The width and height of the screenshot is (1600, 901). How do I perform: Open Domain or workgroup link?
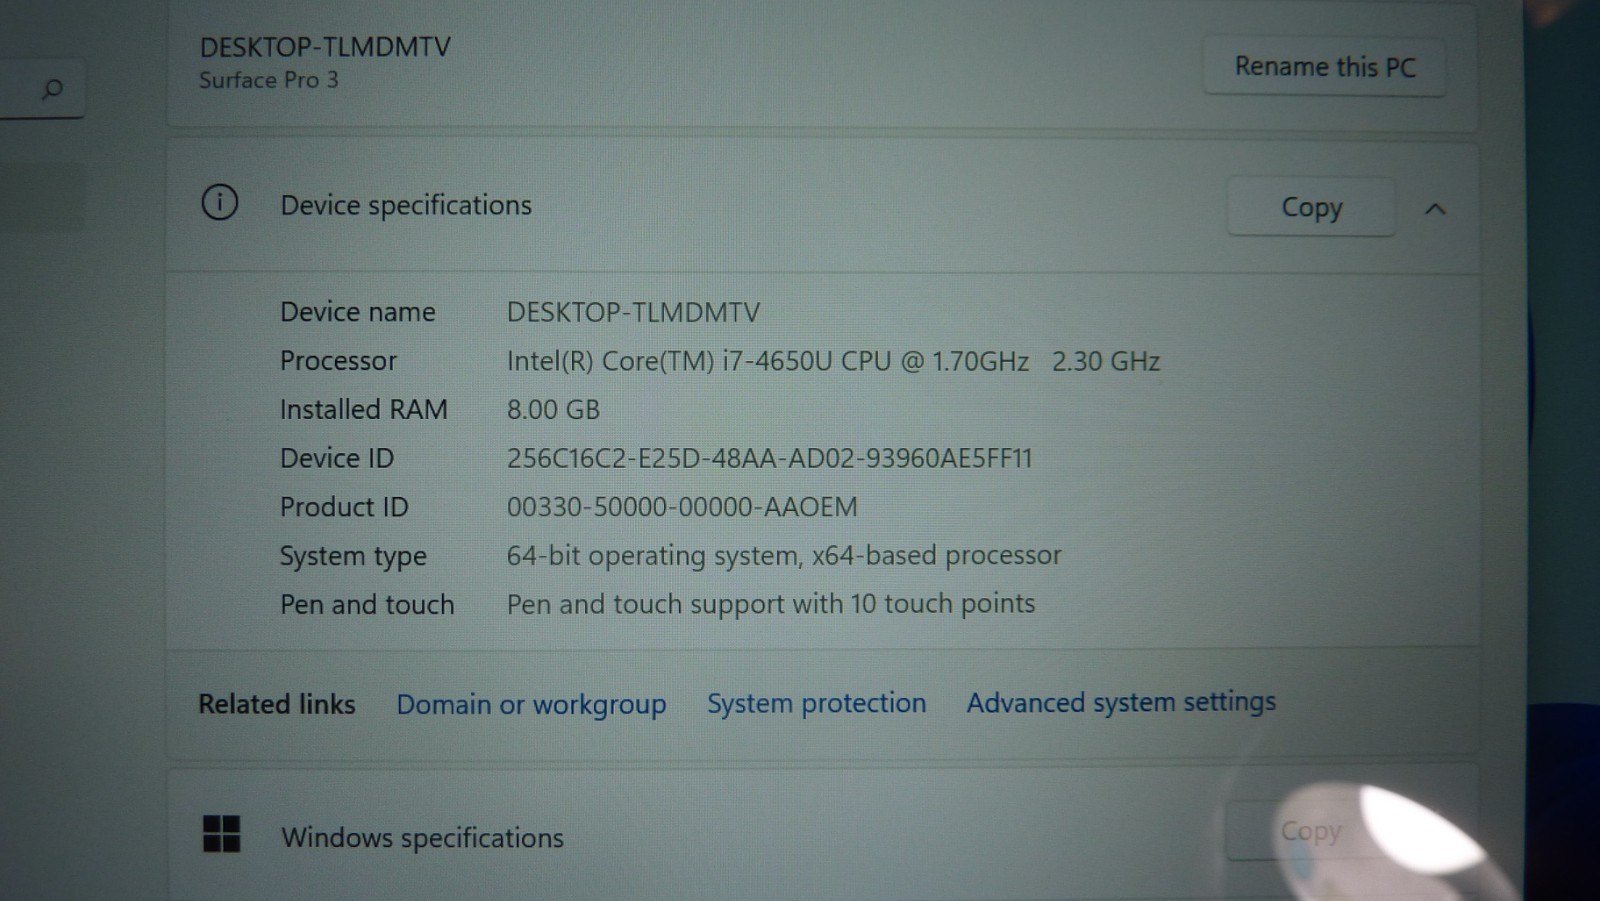point(531,705)
